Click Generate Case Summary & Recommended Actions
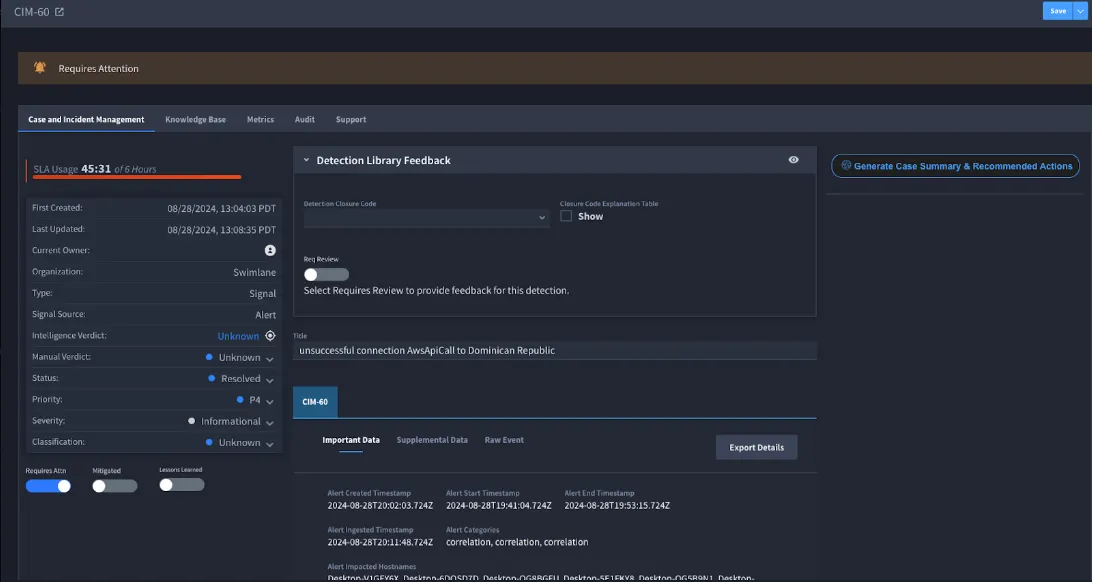The image size is (1093, 582). tap(955, 166)
